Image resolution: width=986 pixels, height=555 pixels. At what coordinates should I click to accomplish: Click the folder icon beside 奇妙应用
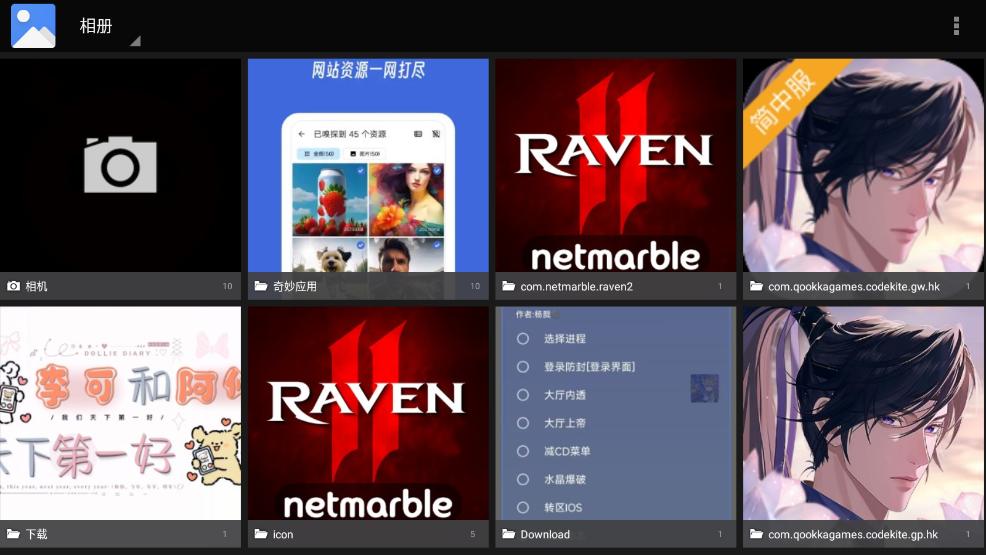click(x=261, y=286)
